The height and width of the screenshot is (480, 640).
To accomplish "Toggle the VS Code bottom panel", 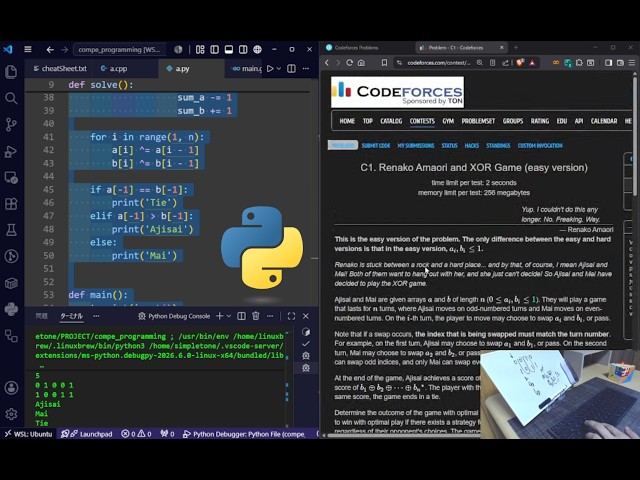I will [x=229, y=49].
